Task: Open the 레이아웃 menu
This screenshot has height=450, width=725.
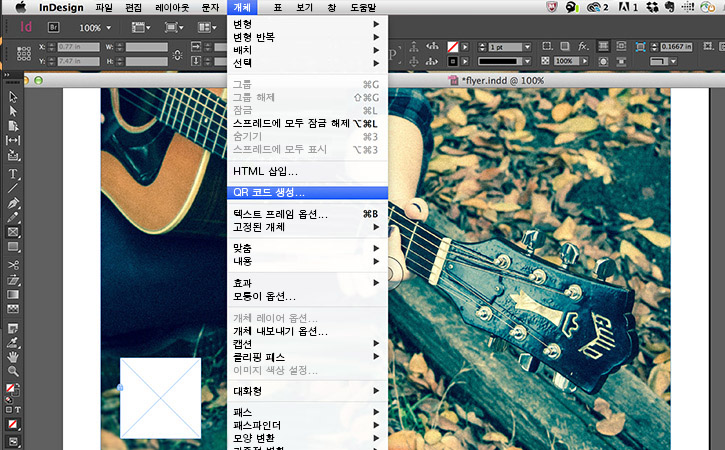Action: [172, 7]
